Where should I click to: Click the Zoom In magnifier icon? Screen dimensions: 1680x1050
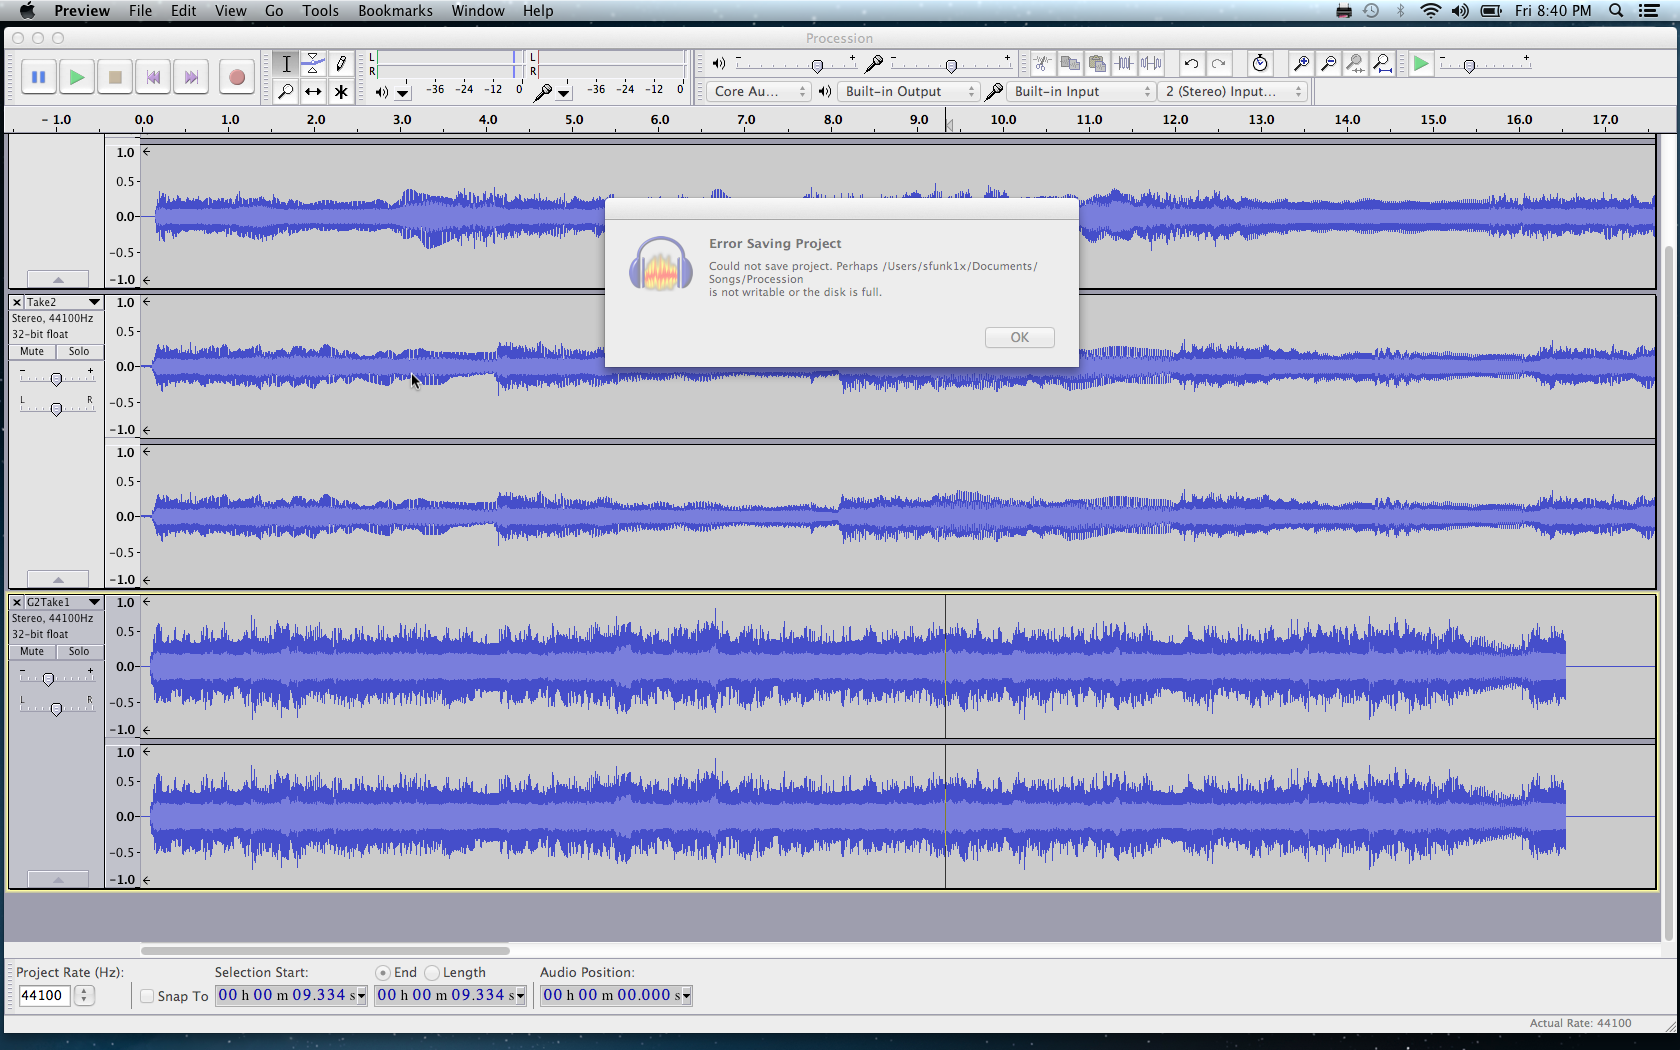pyautogui.click(x=1301, y=64)
